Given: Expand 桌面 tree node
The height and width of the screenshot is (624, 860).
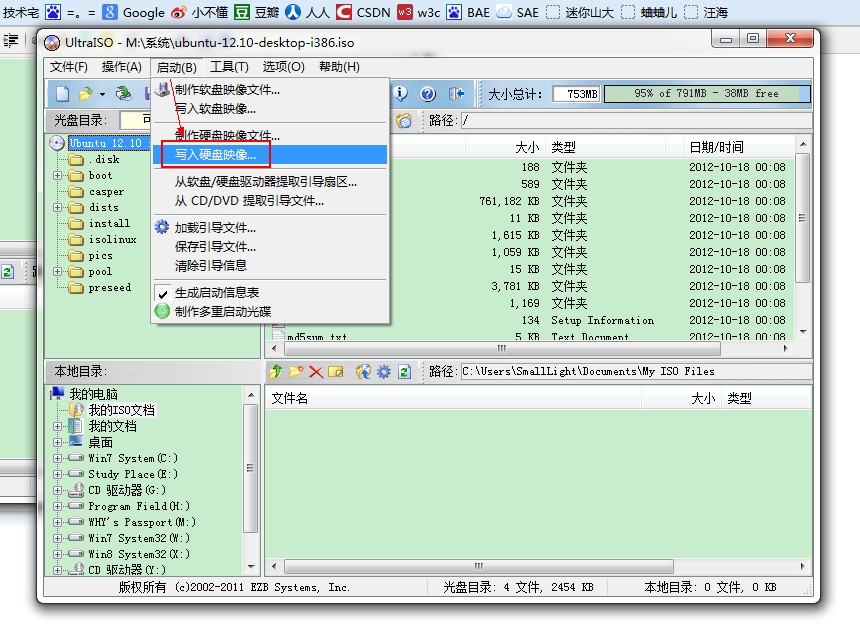Looking at the screenshot, I should pyautogui.click(x=57, y=442).
